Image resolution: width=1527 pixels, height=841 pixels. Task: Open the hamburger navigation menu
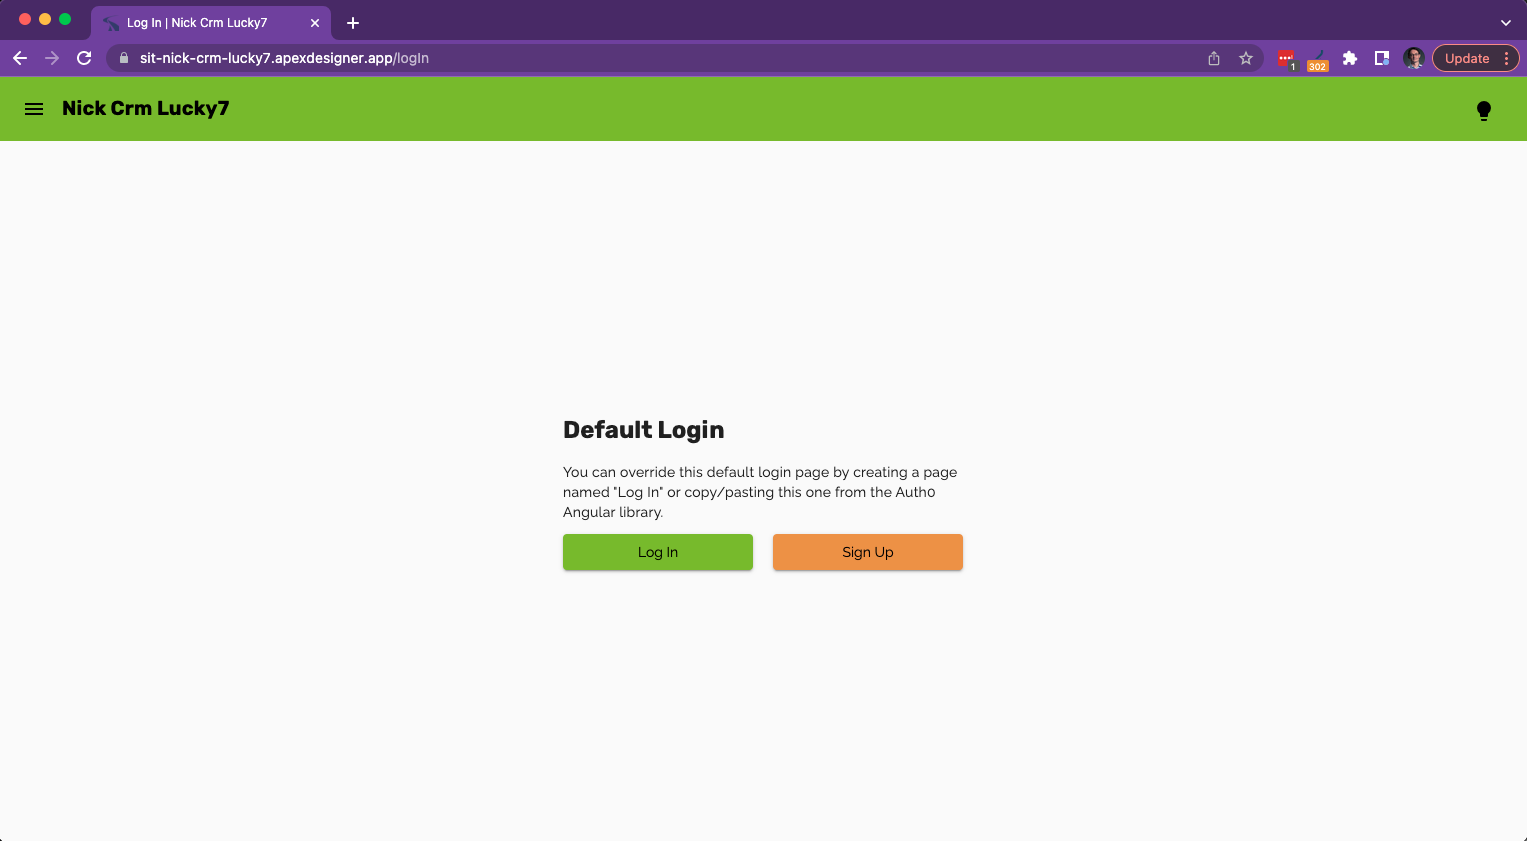pyautogui.click(x=34, y=109)
